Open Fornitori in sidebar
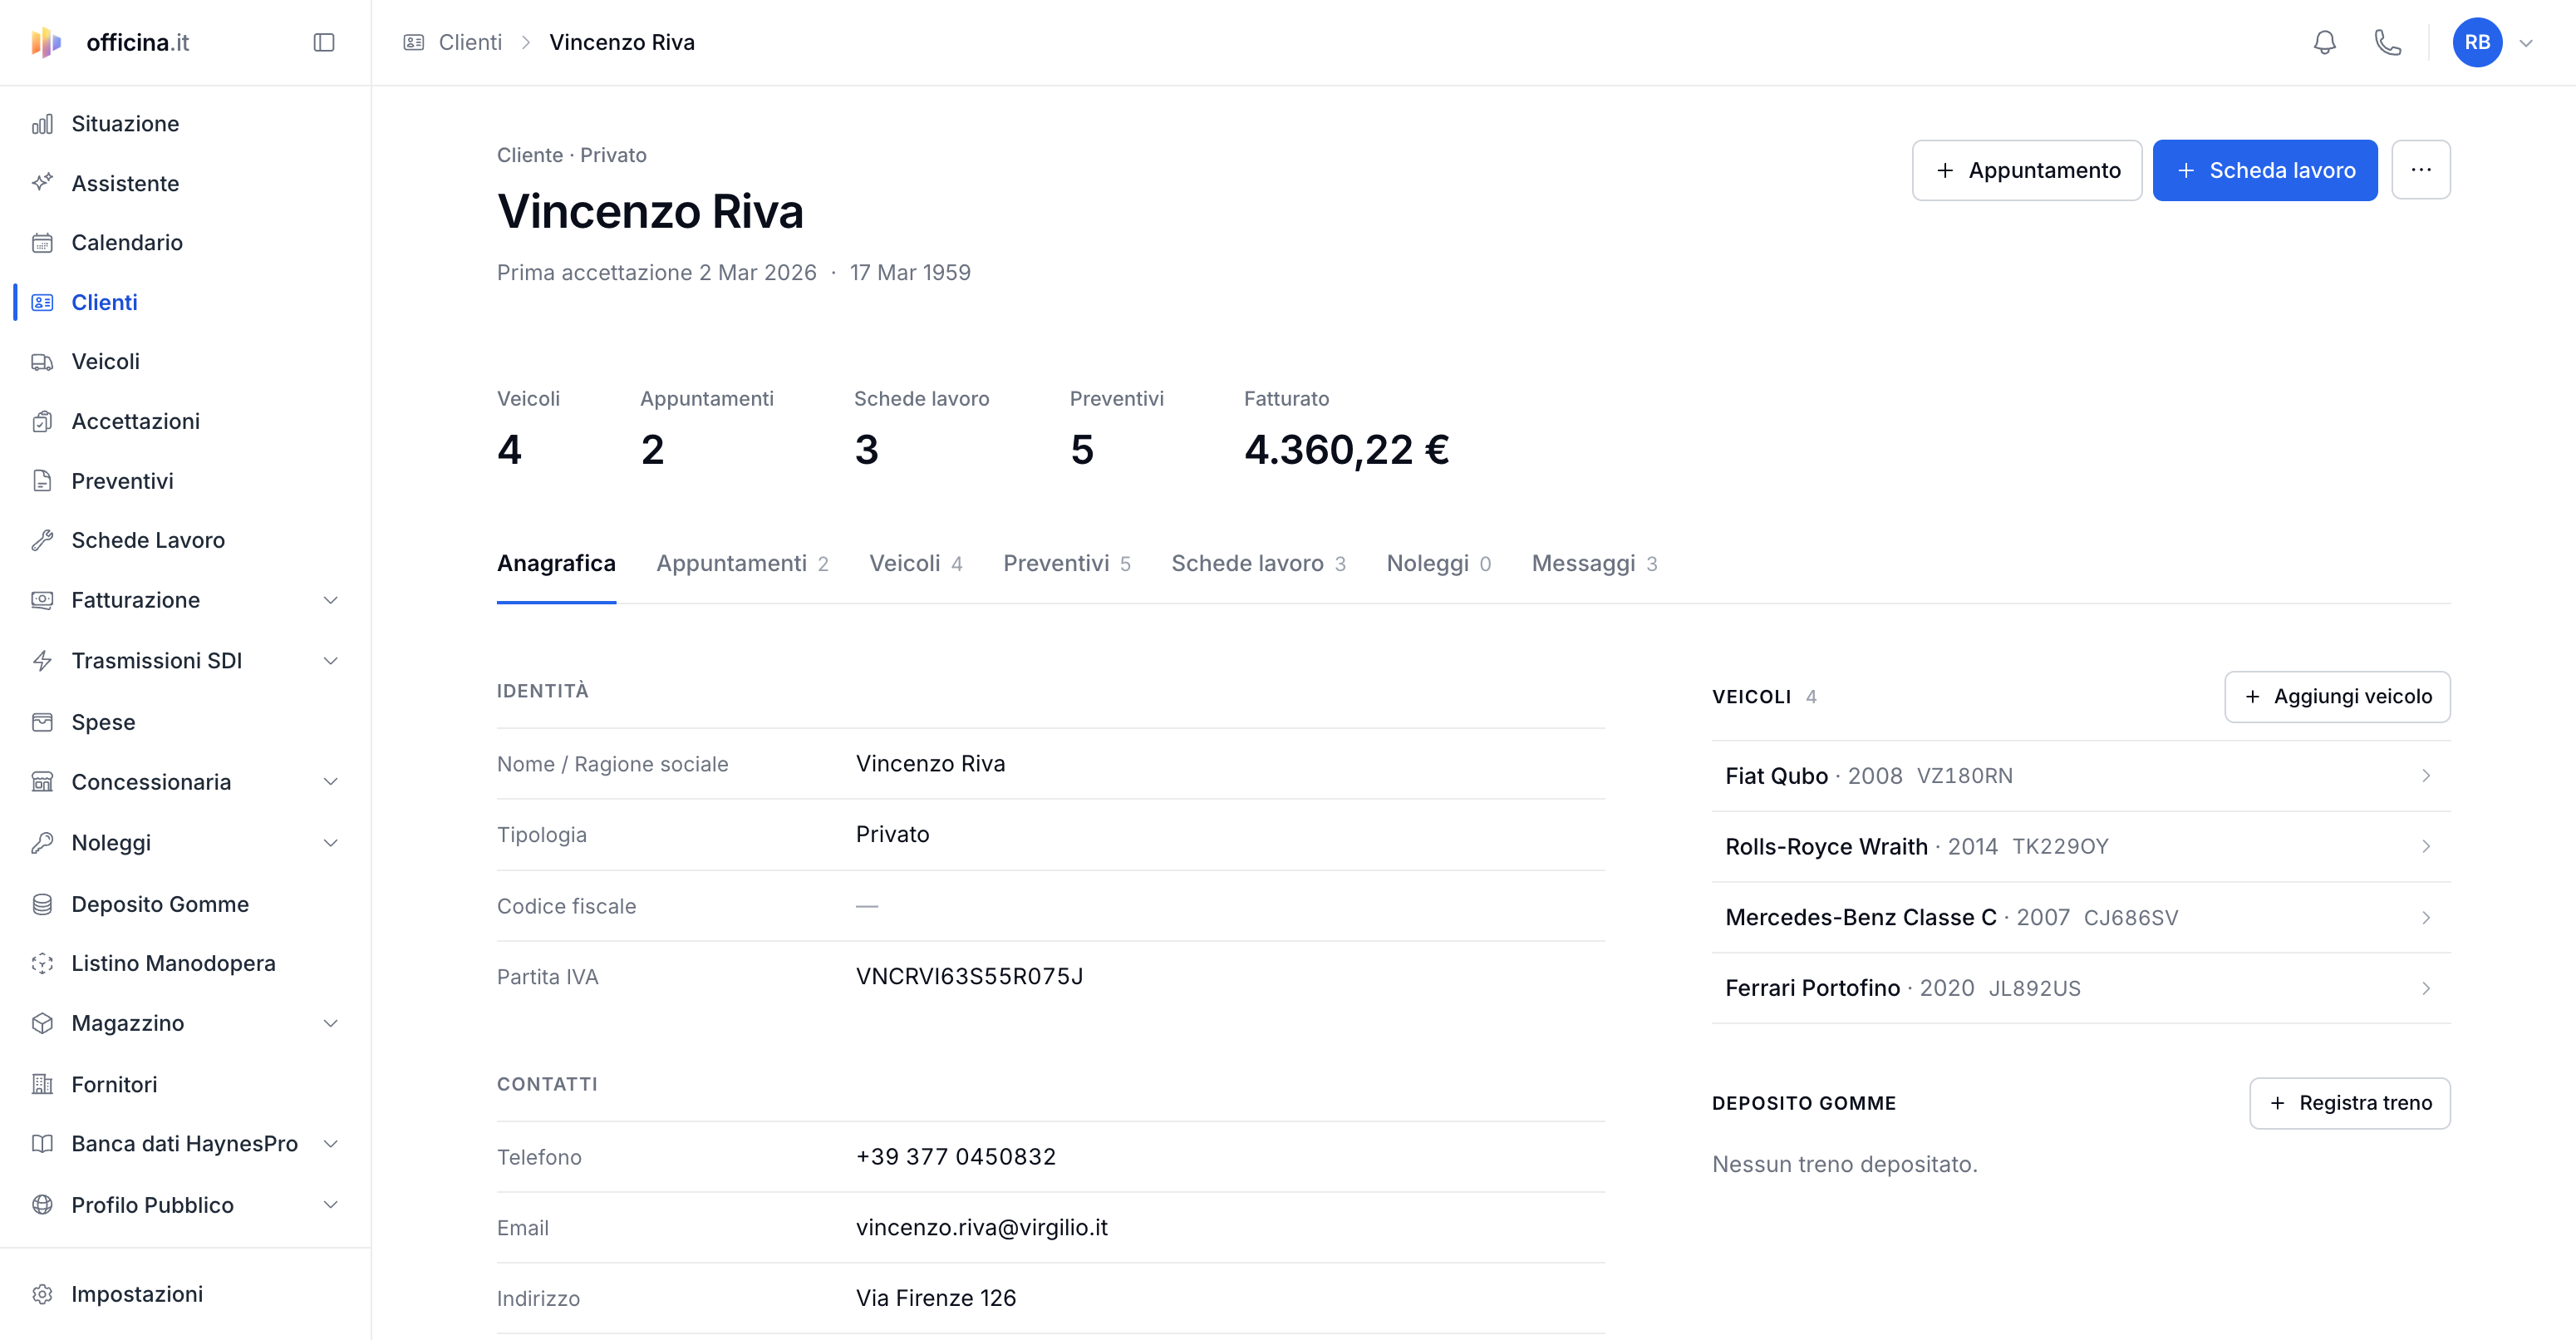 click(185, 1084)
